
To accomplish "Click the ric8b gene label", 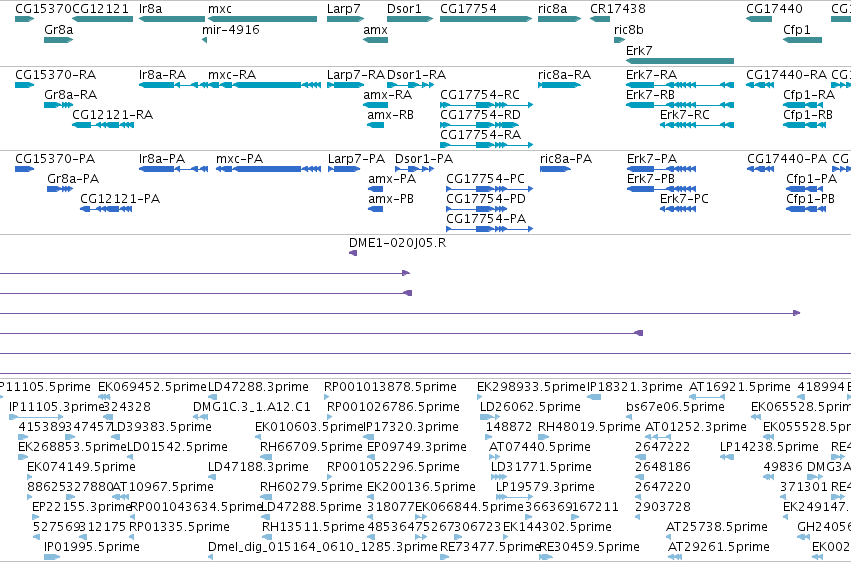I will pyautogui.click(x=628, y=30).
